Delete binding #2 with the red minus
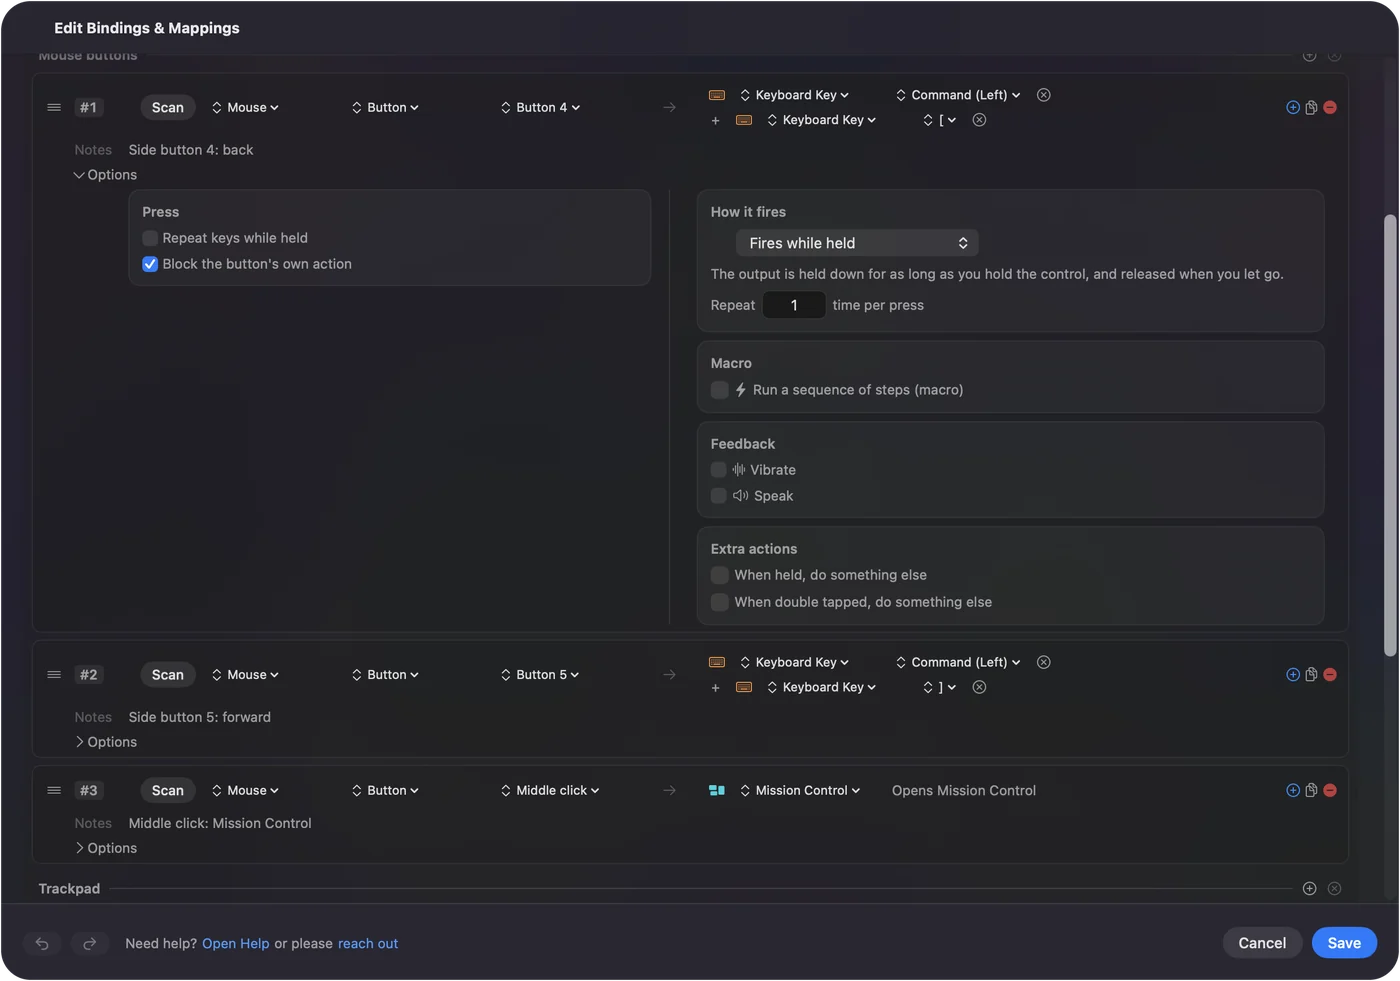Screen dimensions: 1400x981 coord(1330,675)
